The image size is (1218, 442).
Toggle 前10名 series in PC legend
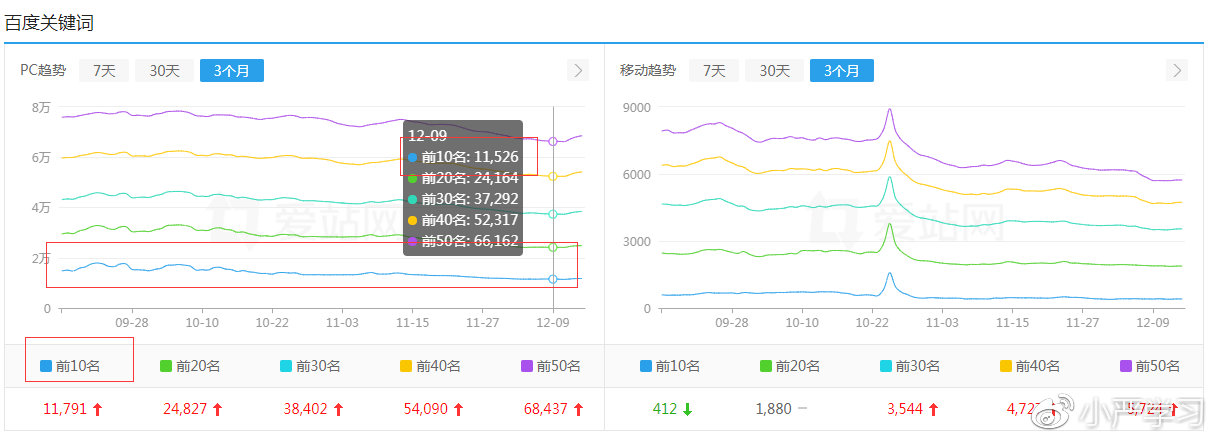70,366
